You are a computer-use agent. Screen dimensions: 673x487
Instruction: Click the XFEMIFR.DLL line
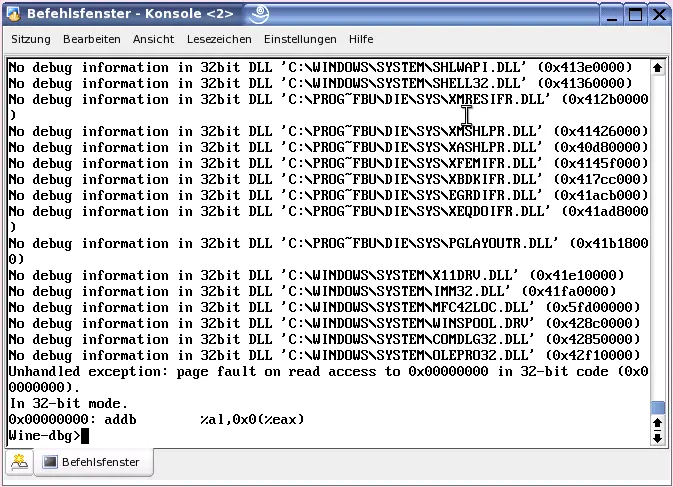(328, 163)
